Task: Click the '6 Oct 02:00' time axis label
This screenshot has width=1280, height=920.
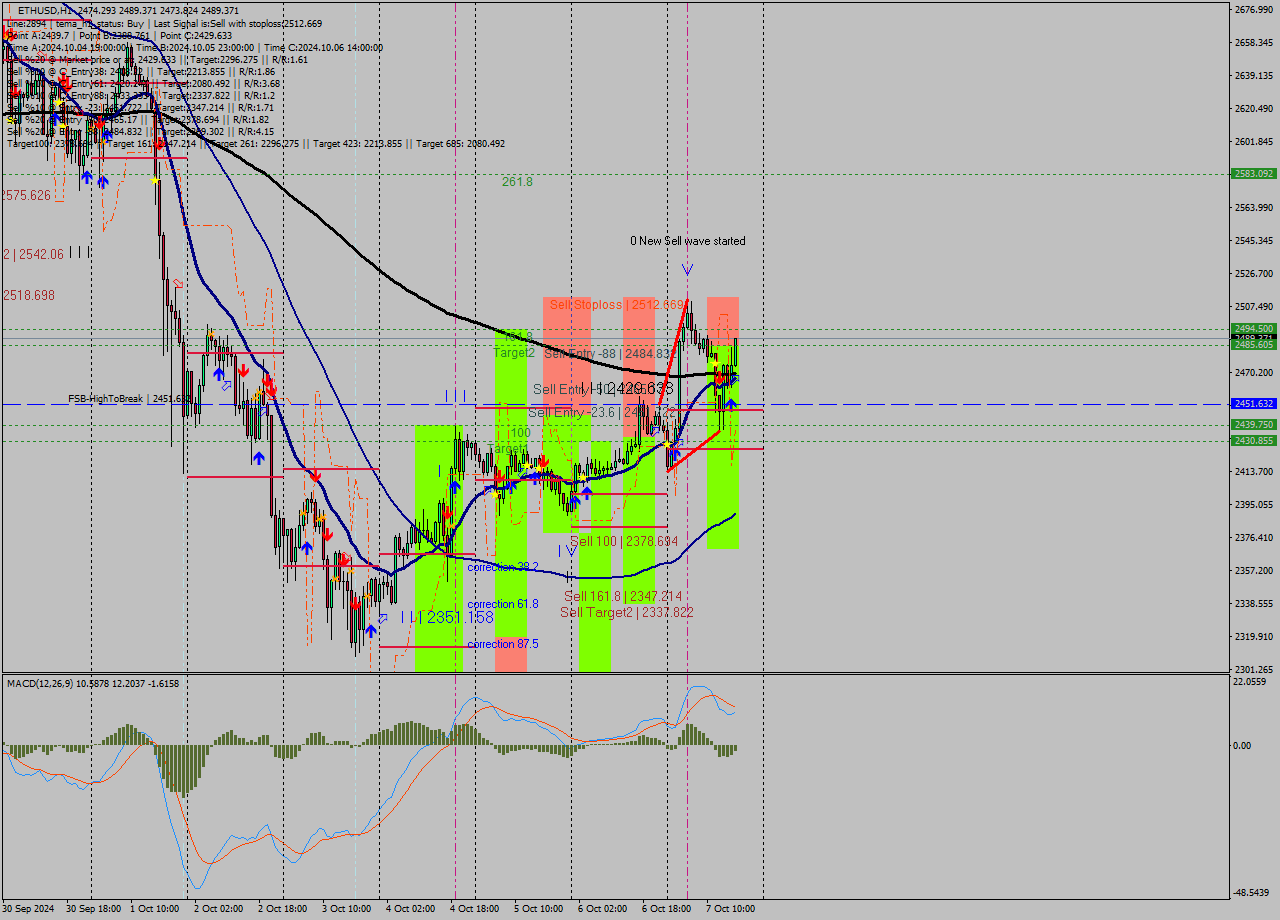Action: 603,909
